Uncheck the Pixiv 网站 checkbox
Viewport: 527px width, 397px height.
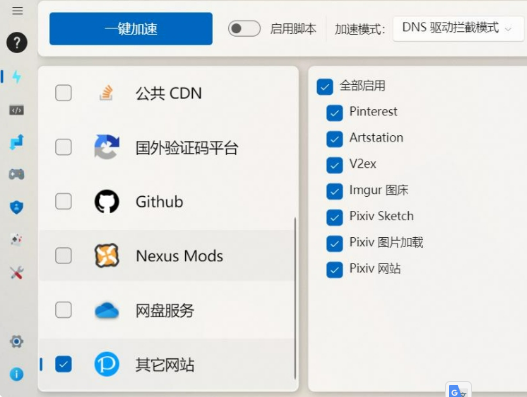(334, 270)
